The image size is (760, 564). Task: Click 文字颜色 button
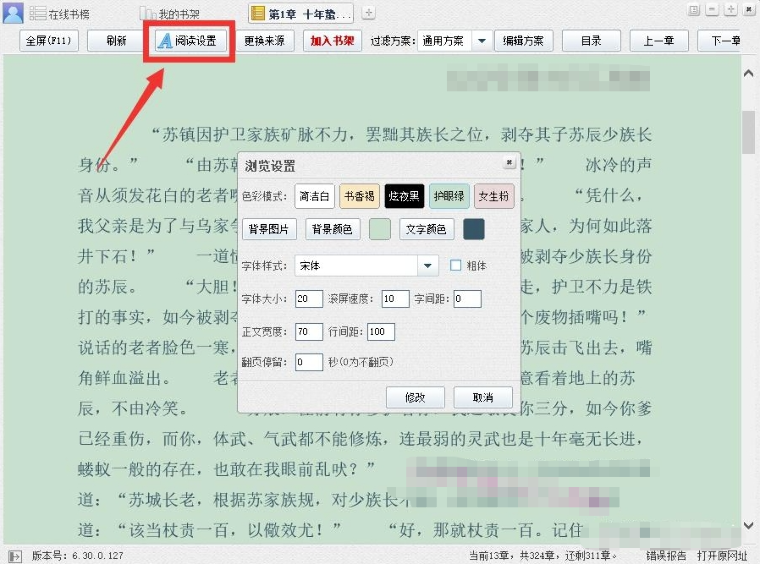click(x=427, y=229)
